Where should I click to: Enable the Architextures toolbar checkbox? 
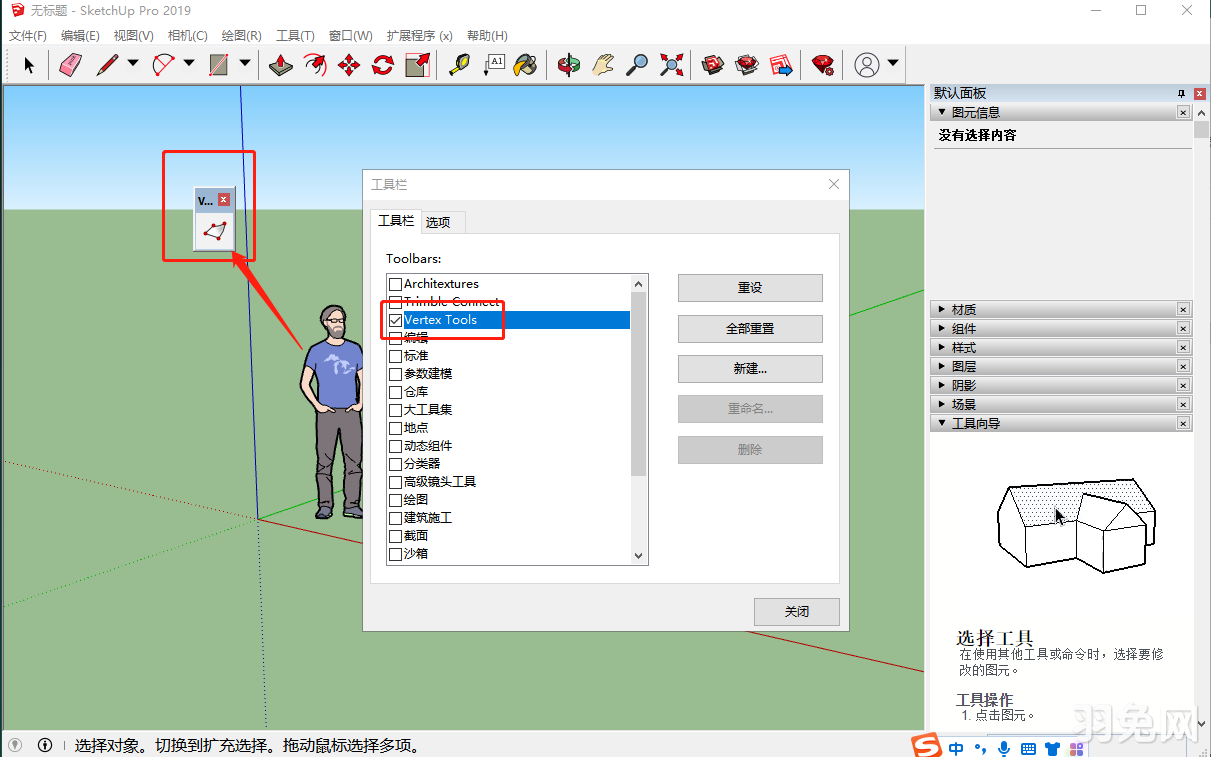click(396, 284)
